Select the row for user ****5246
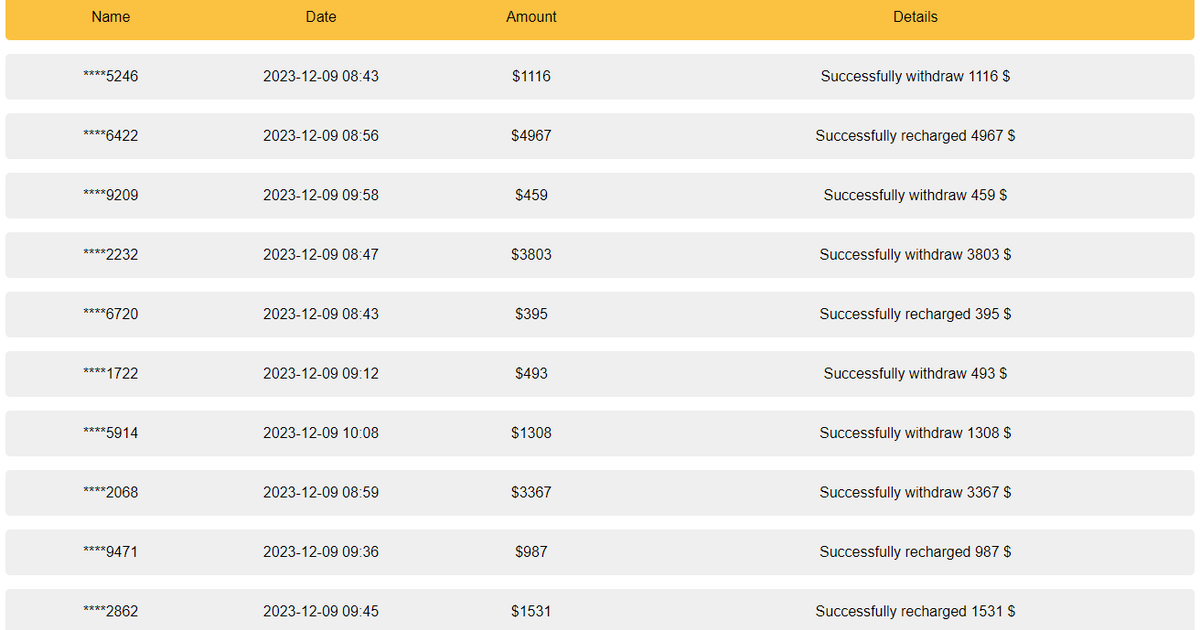1200x630 pixels. pos(600,76)
